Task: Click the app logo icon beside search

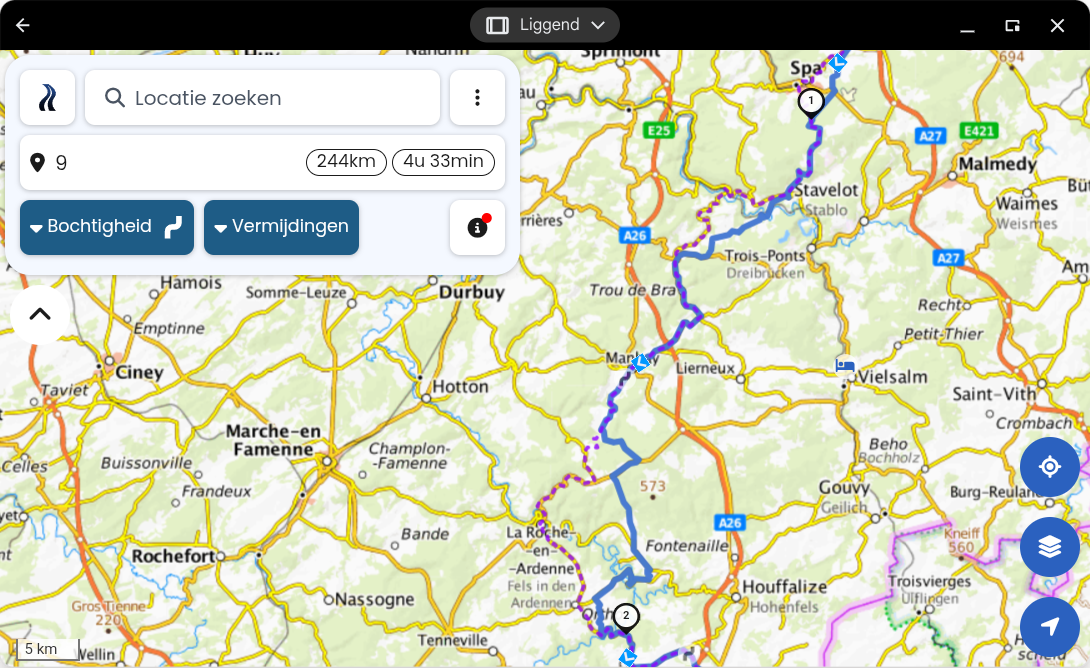Action: (x=47, y=97)
